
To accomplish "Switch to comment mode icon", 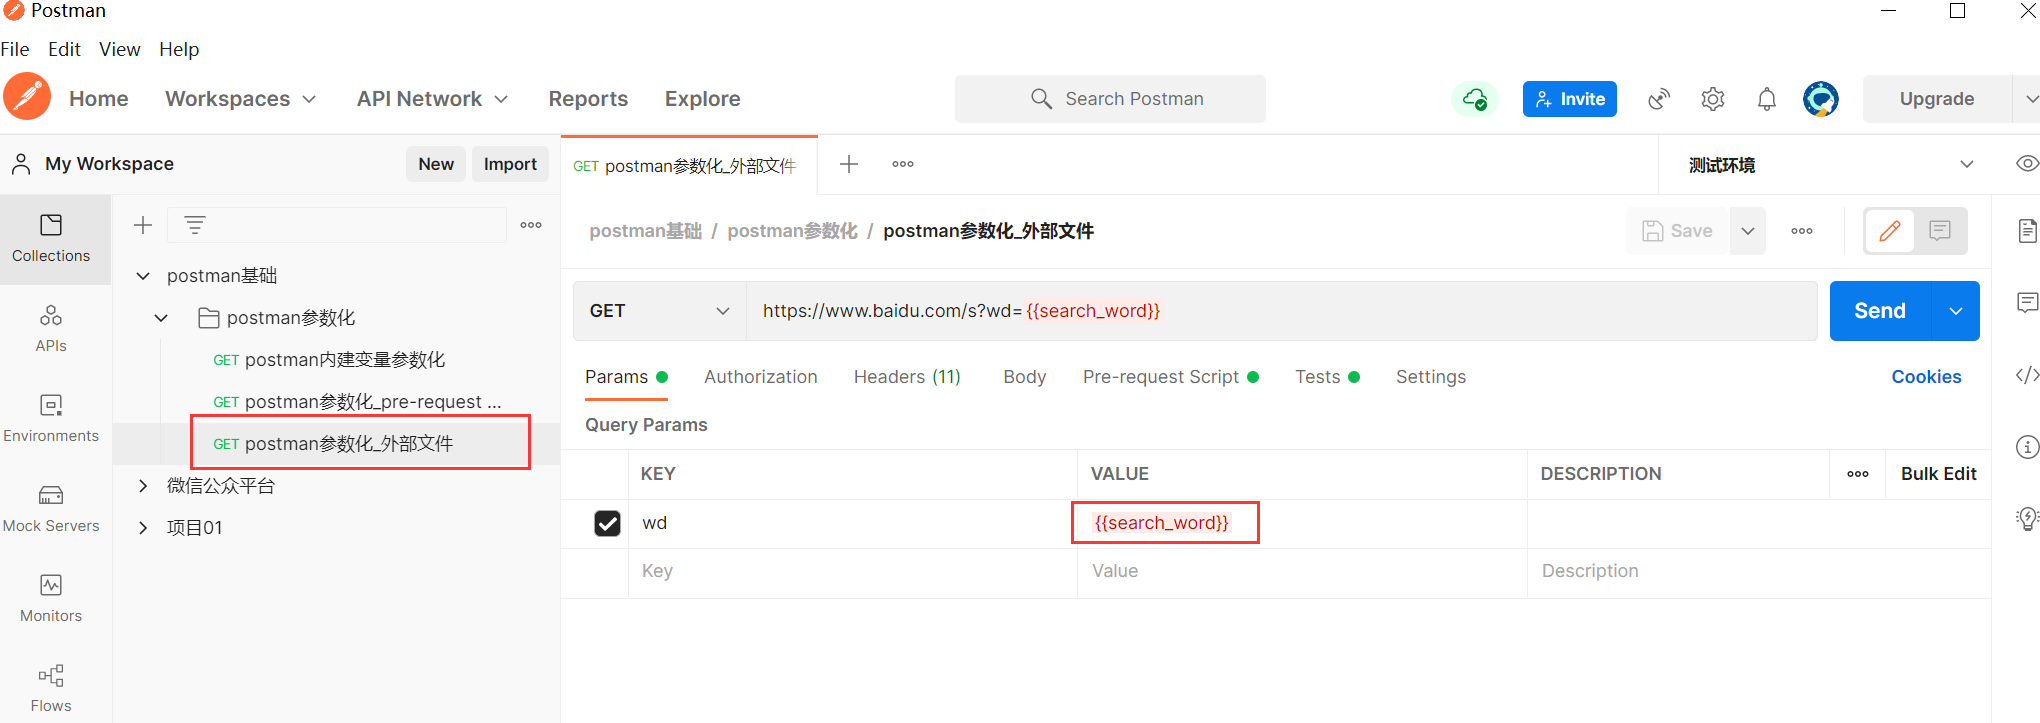I will 1940,231.
